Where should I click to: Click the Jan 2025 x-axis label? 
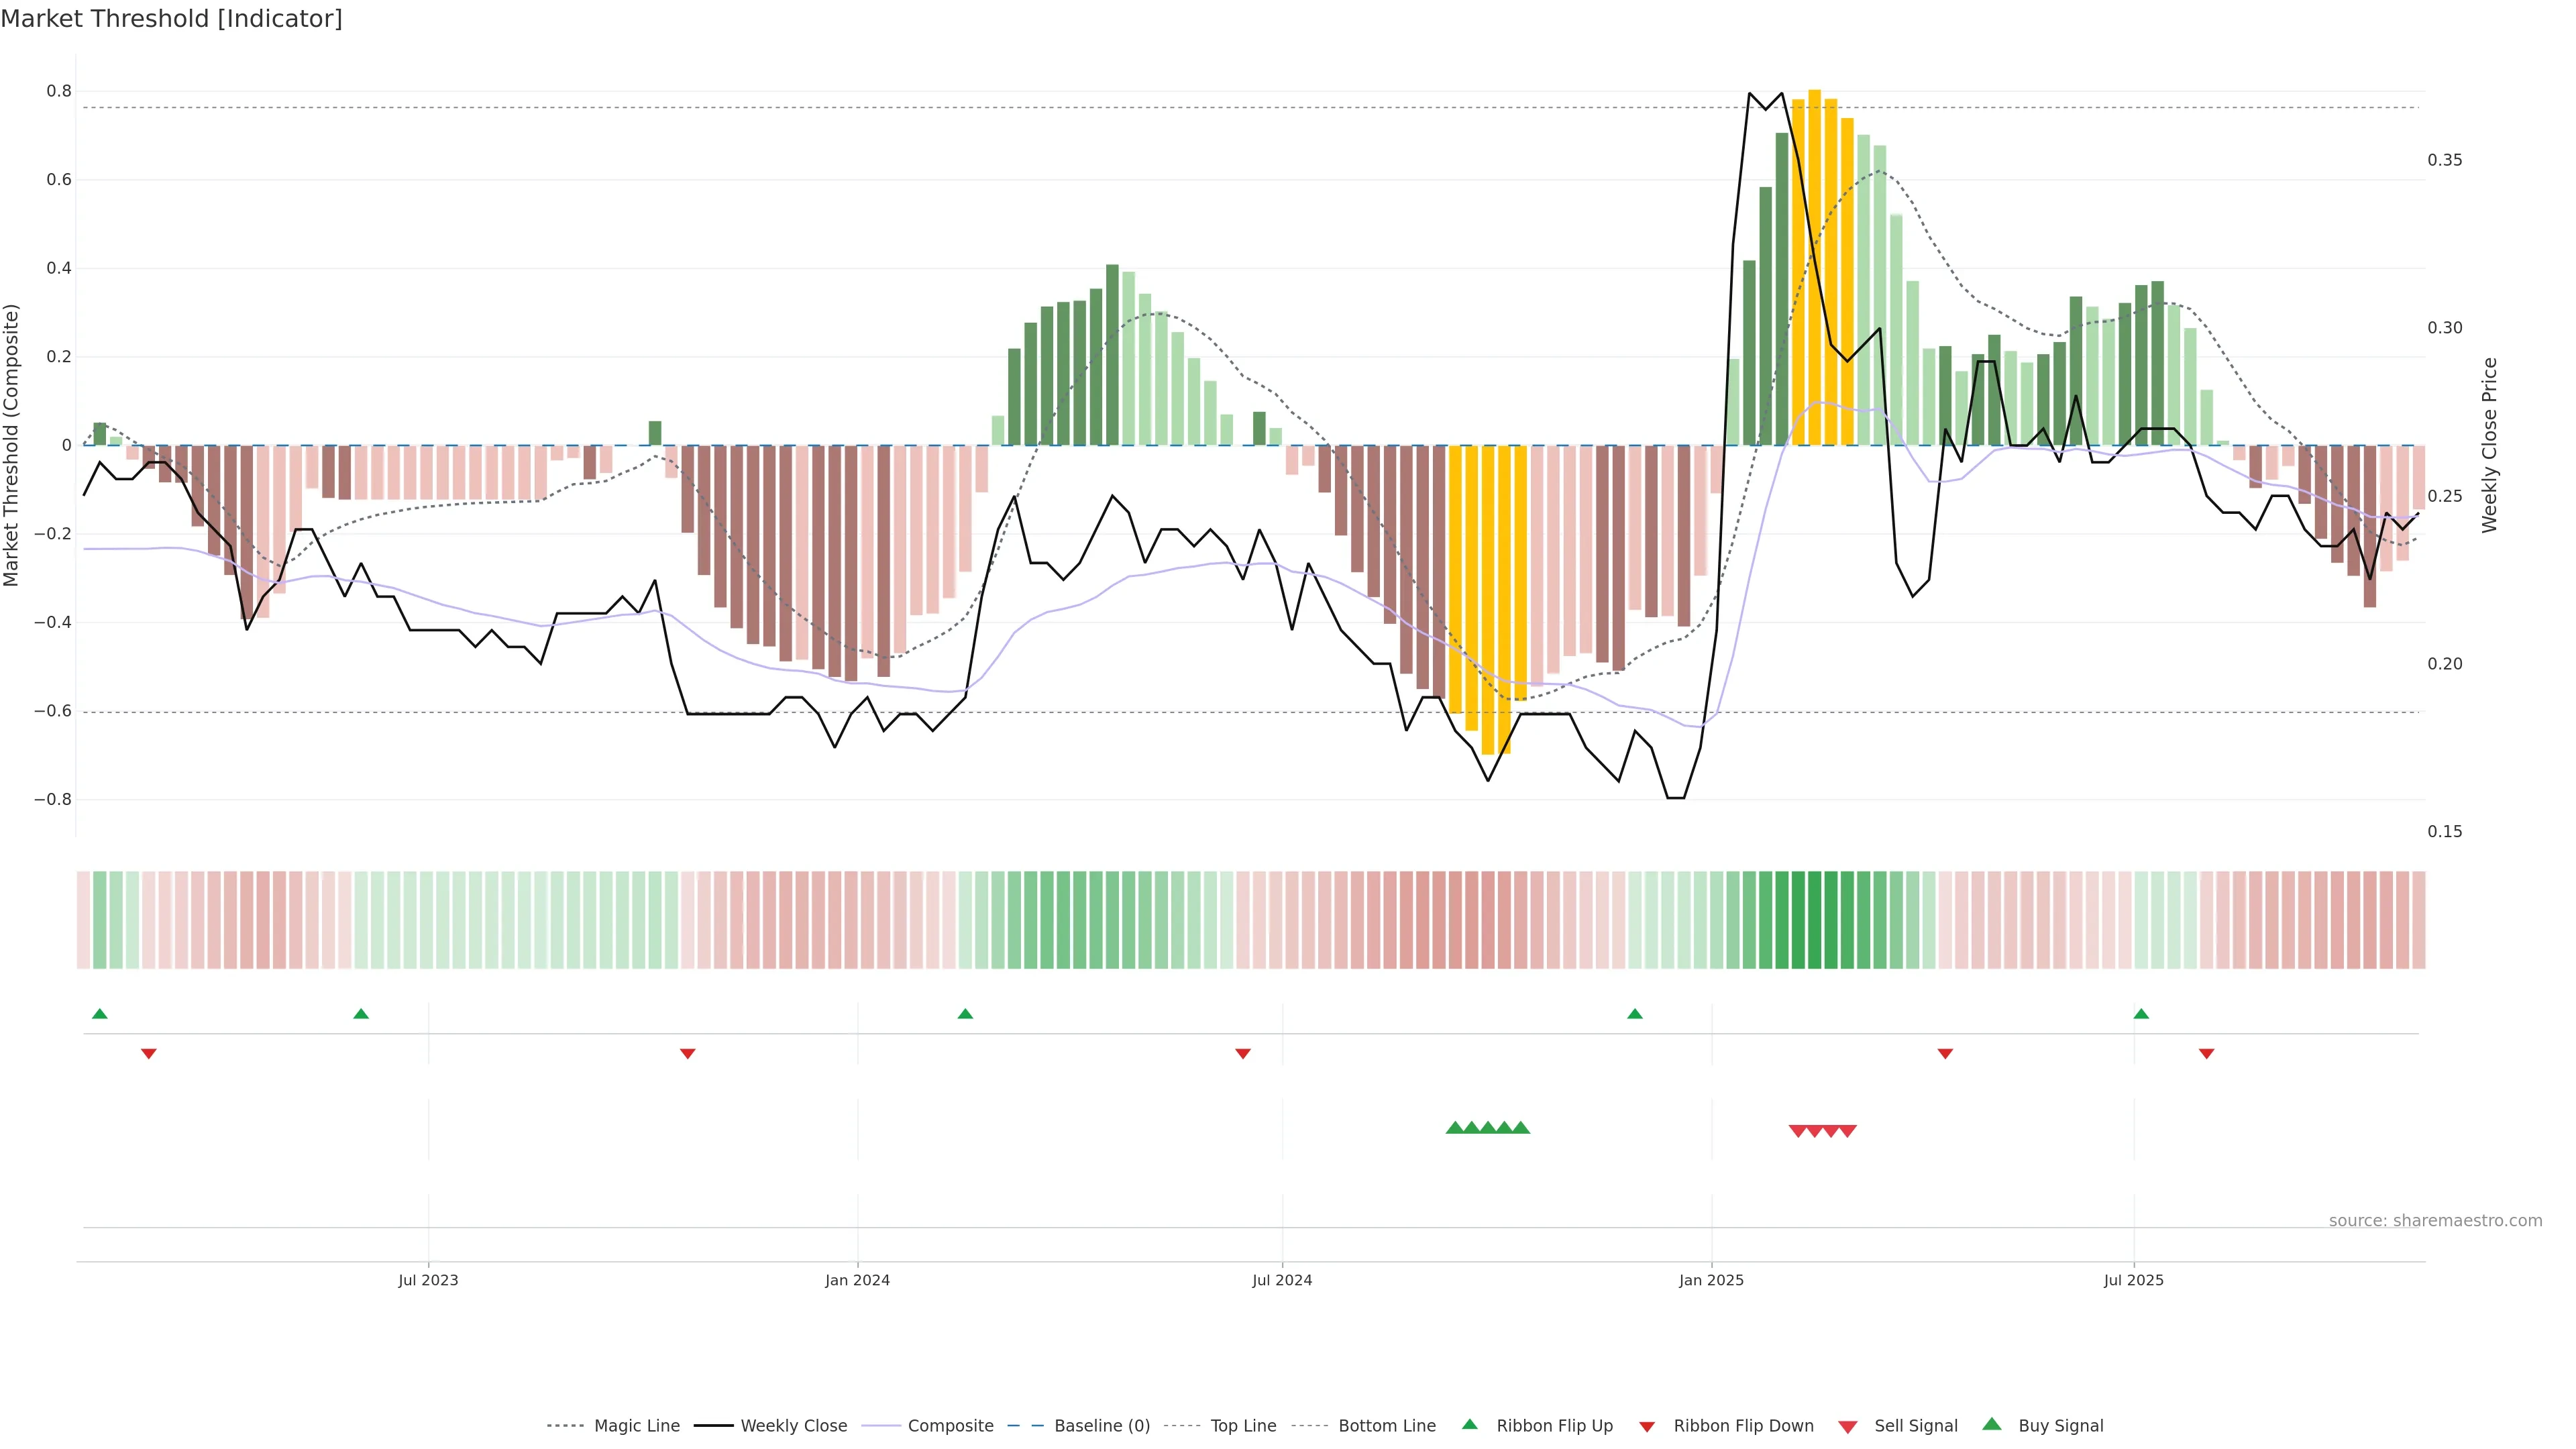[x=1711, y=1280]
